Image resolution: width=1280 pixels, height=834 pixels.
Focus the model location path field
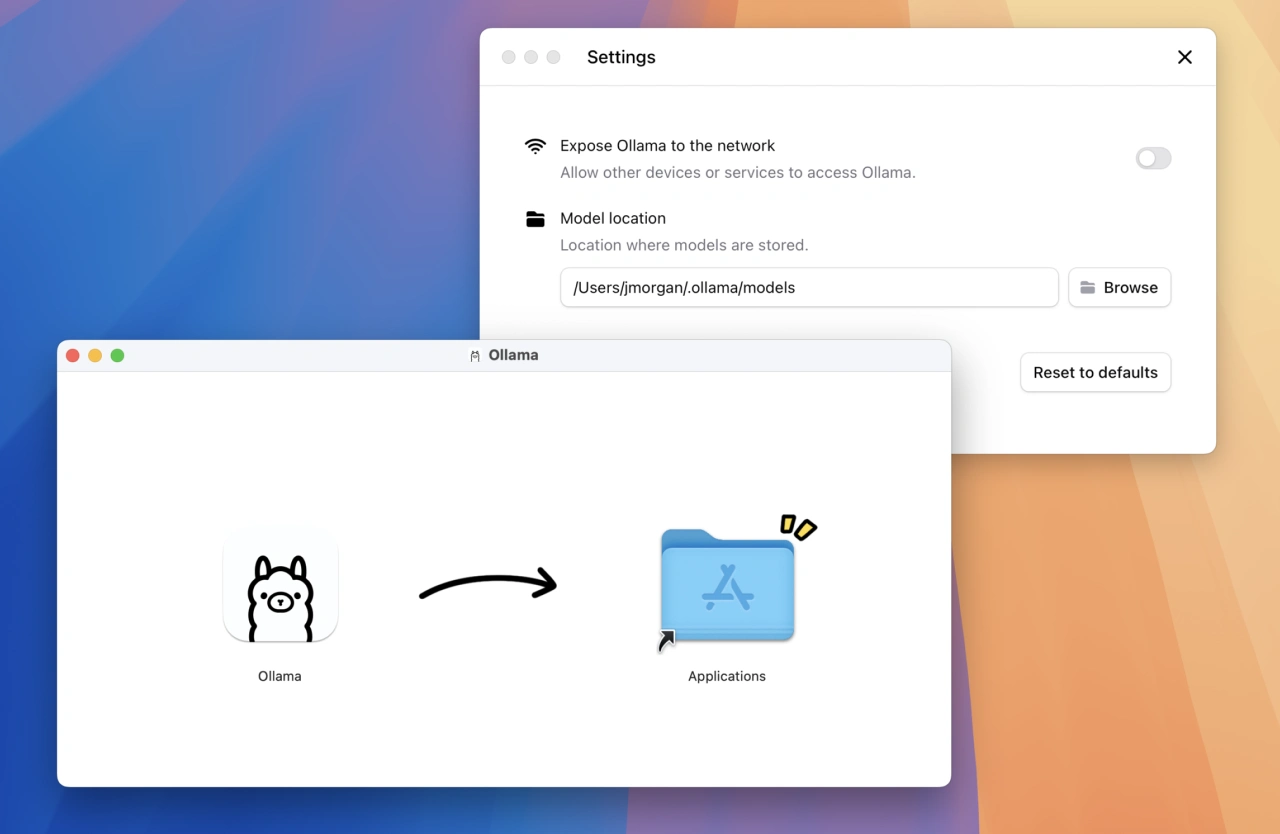tap(808, 287)
